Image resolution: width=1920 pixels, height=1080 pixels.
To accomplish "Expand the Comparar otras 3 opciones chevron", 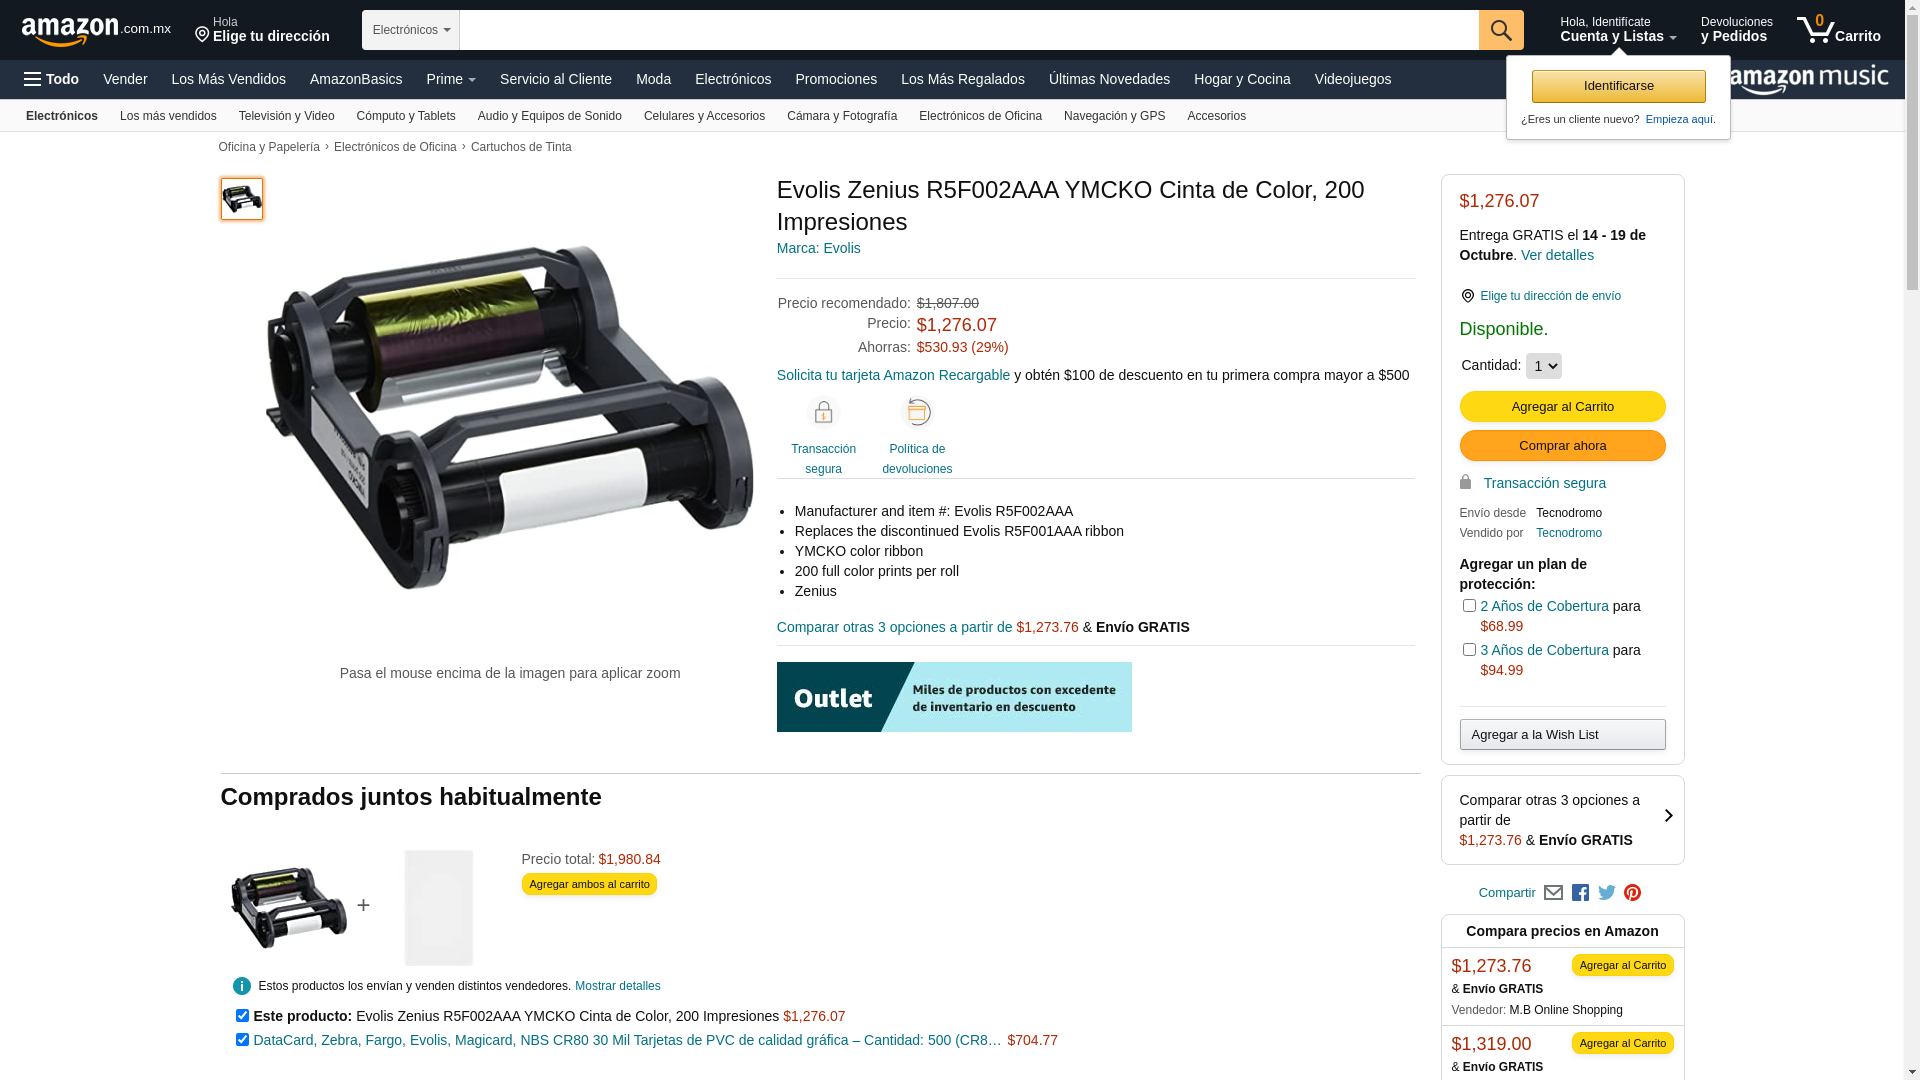I will pos(1668,816).
